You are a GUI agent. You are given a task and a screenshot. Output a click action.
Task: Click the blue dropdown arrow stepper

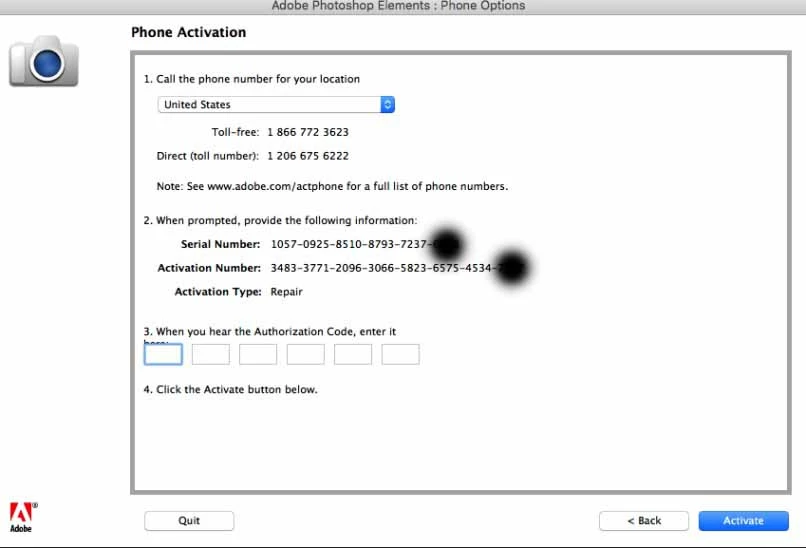click(x=388, y=105)
